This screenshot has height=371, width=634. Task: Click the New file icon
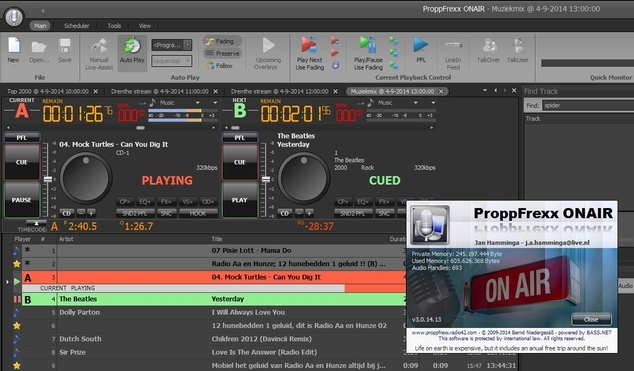[14, 45]
